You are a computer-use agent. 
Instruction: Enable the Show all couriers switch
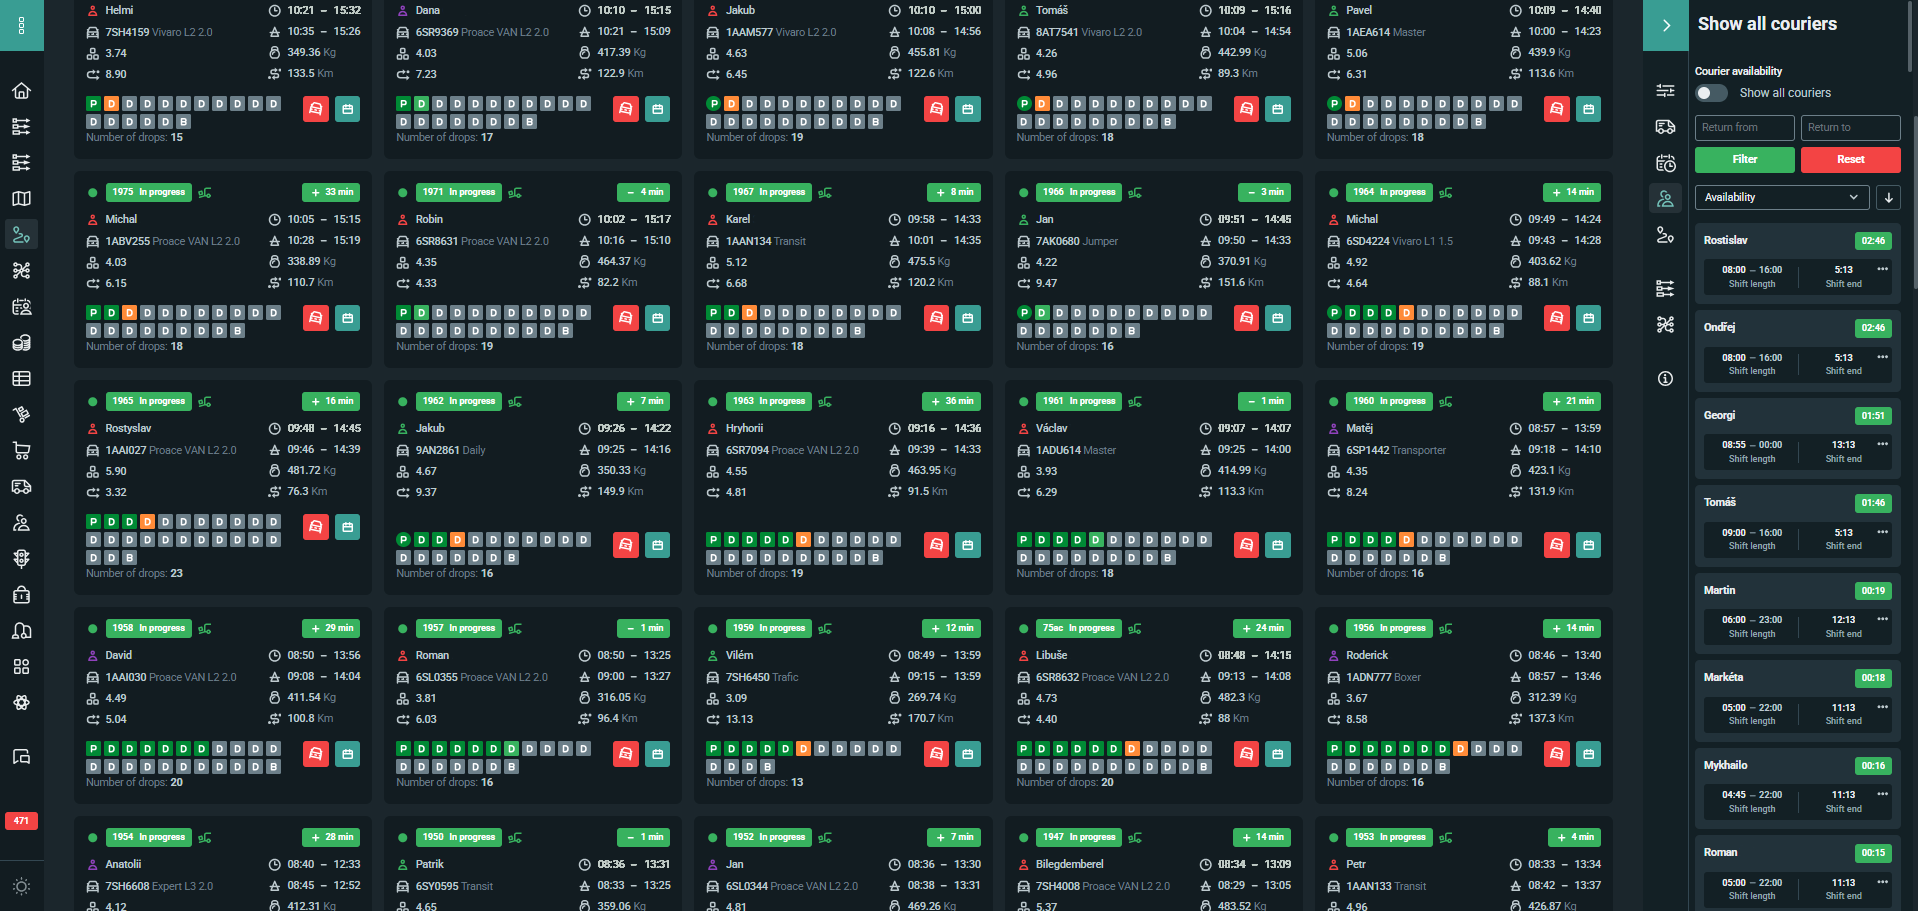[x=1711, y=93]
